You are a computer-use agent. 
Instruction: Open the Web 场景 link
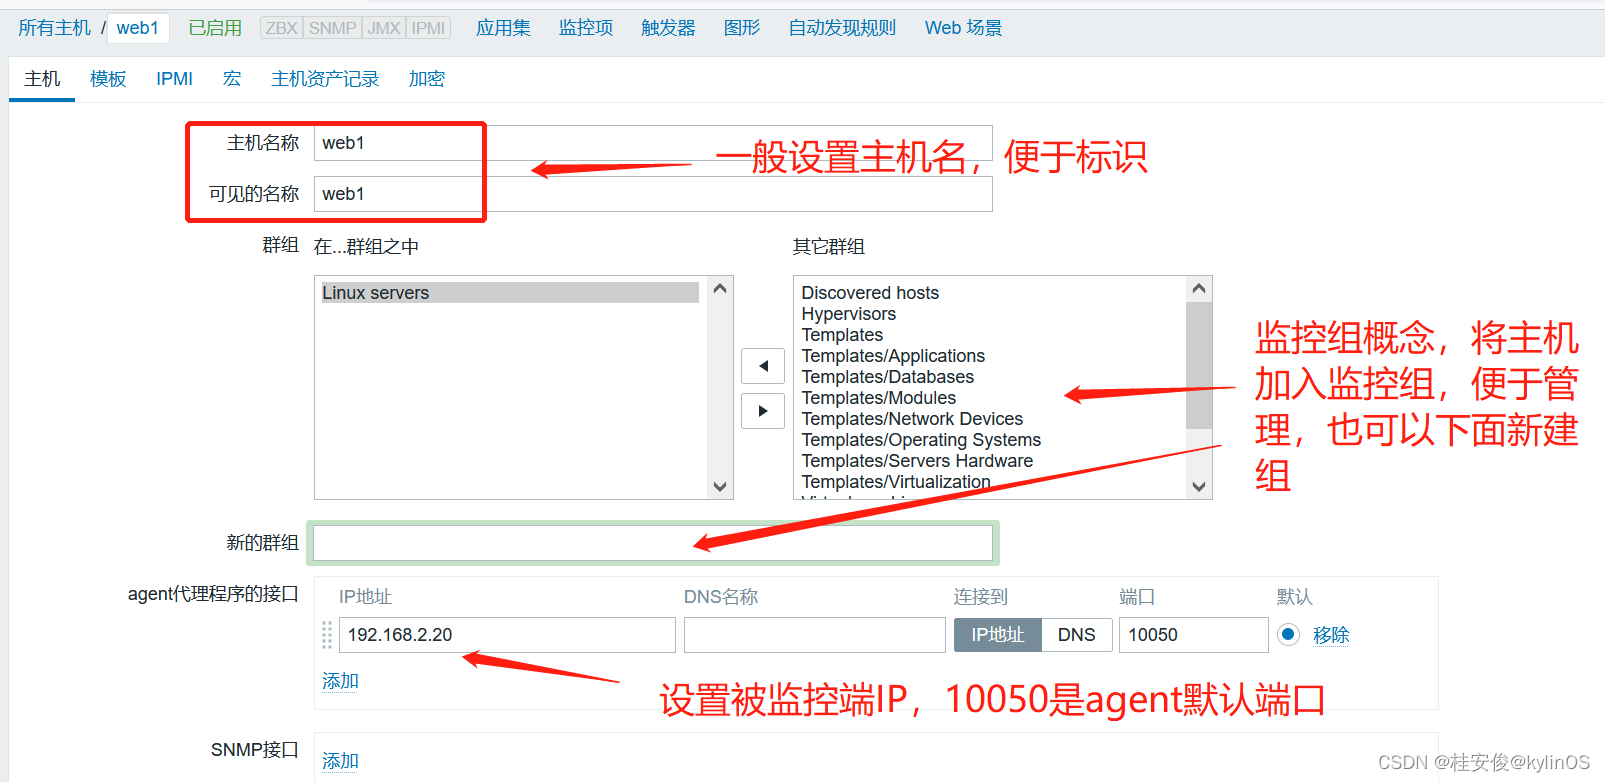963,28
